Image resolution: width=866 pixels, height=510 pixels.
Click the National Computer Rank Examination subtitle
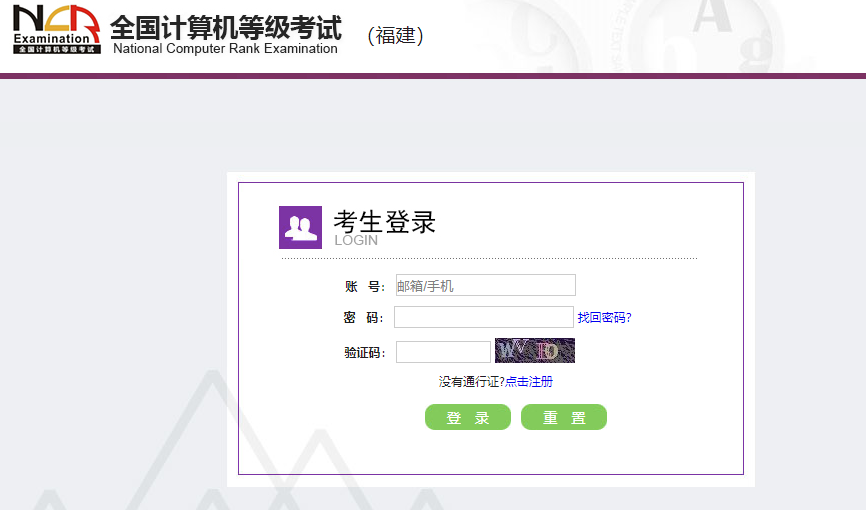[225, 49]
